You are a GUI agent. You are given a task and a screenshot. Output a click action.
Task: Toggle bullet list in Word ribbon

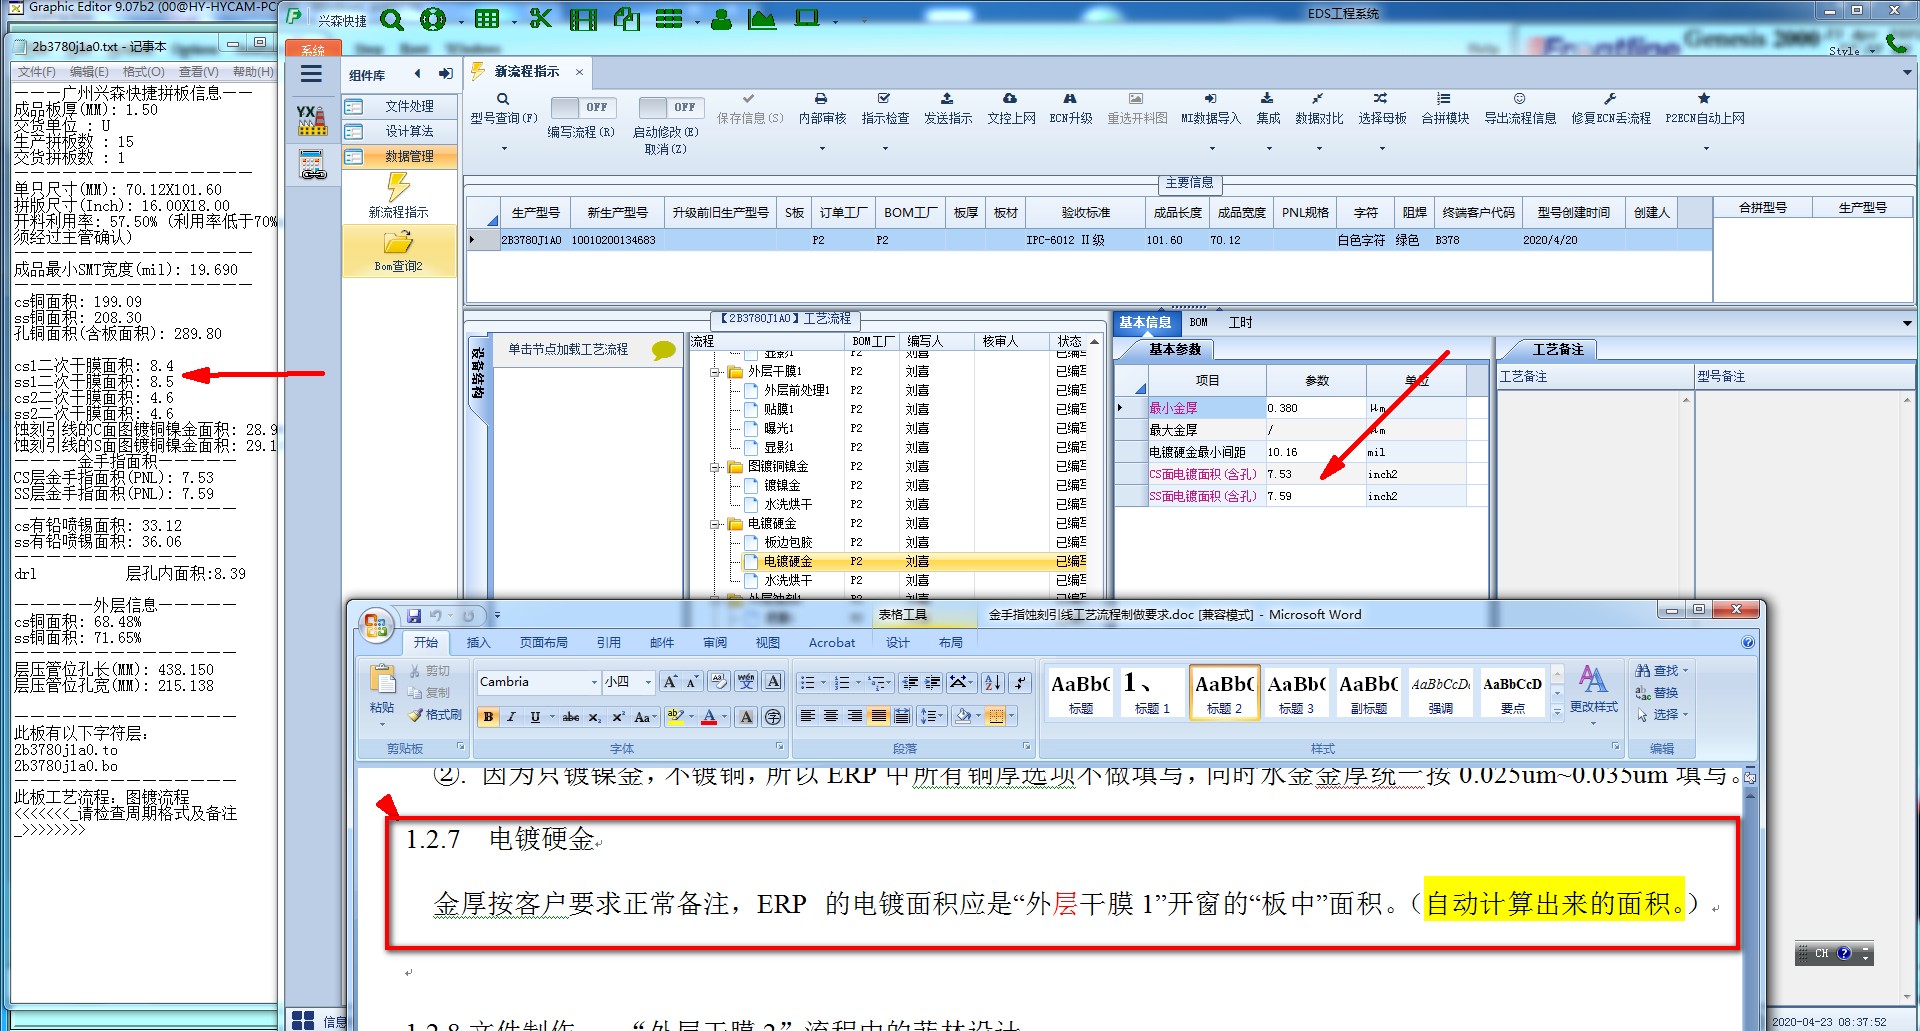(x=808, y=683)
